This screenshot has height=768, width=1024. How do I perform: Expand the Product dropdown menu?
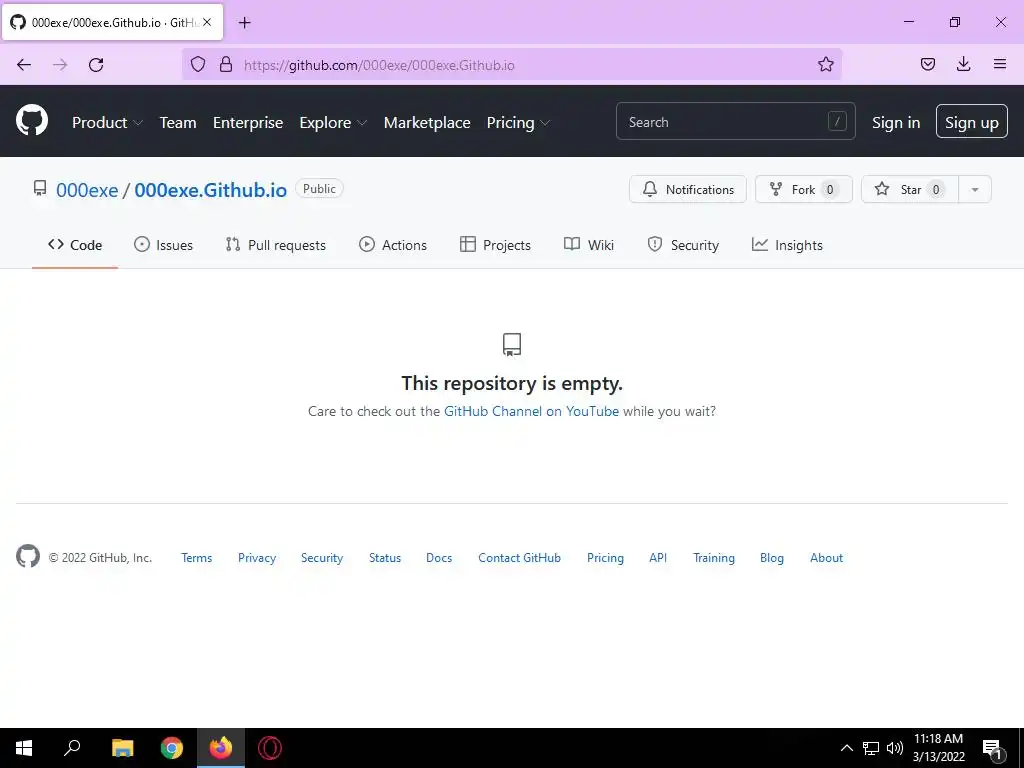click(107, 123)
